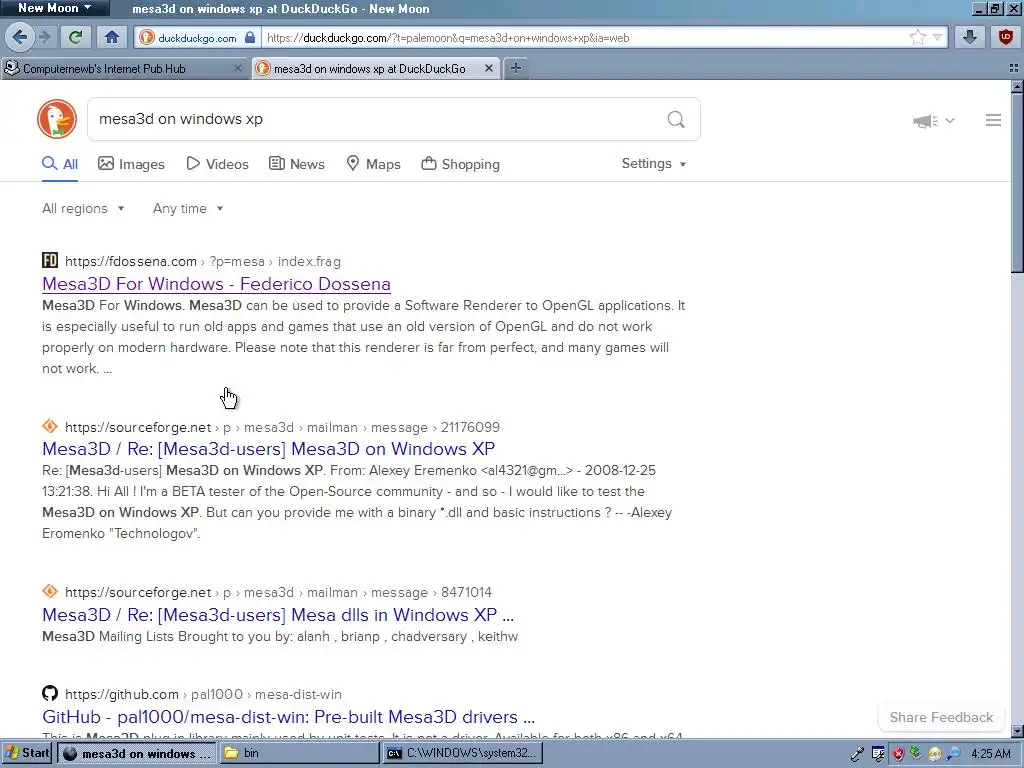Image resolution: width=1024 pixels, height=768 pixels.
Task: Click the https://github.com result URL
Action: pos(121,694)
